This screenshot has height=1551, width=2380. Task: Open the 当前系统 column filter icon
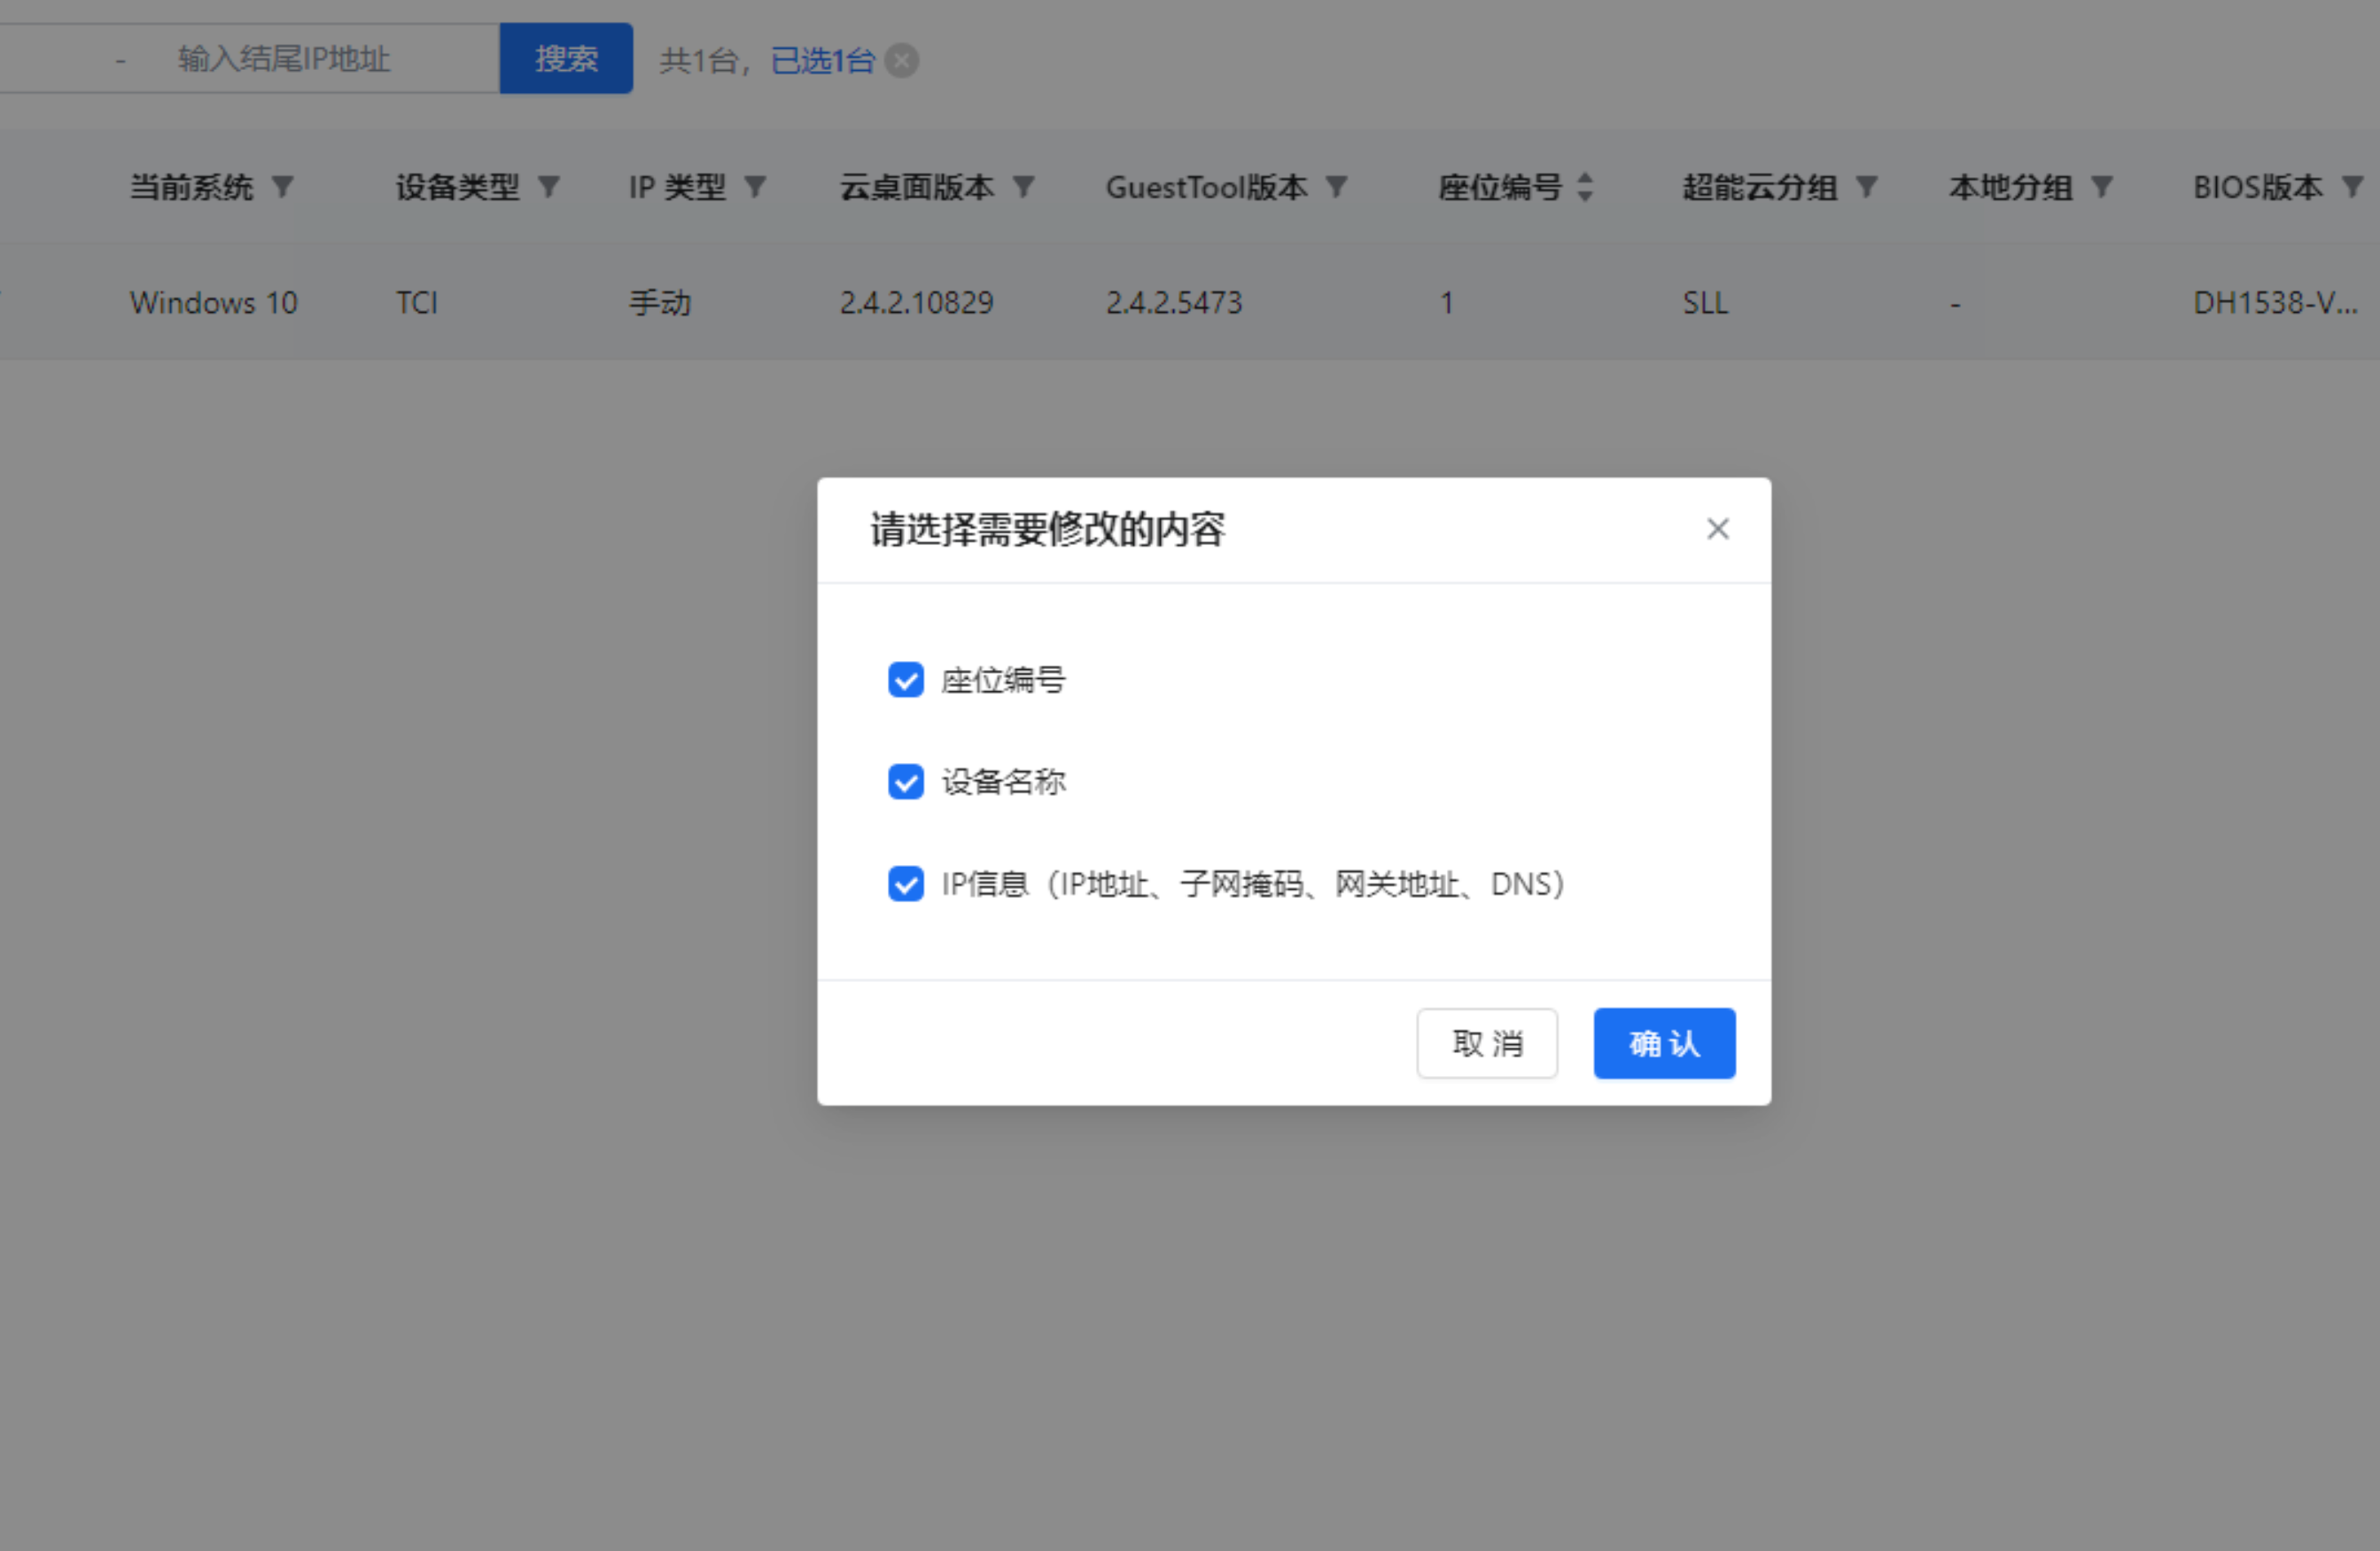pyautogui.click(x=283, y=186)
